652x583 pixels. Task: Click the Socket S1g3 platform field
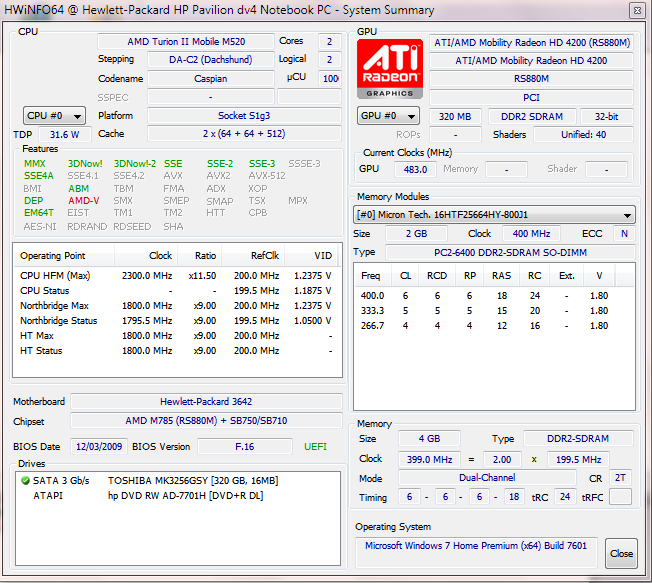tap(244, 116)
